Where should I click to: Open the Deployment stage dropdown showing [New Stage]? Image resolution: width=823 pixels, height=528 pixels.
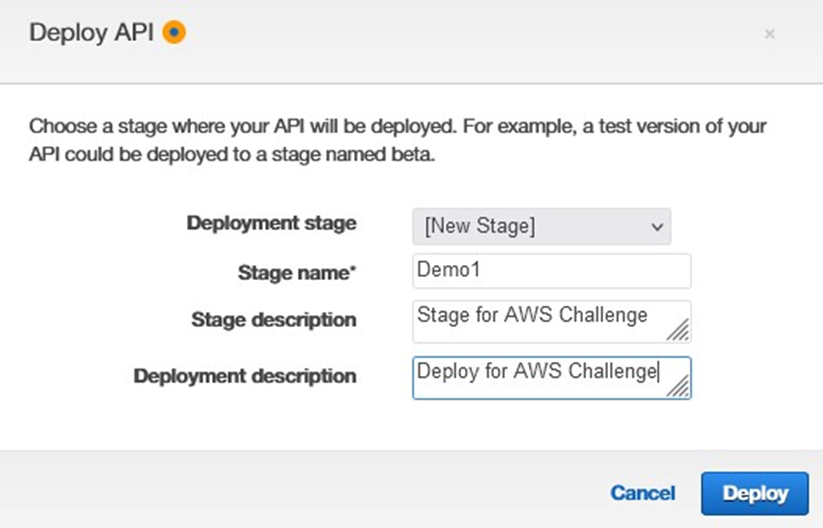[541, 226]
